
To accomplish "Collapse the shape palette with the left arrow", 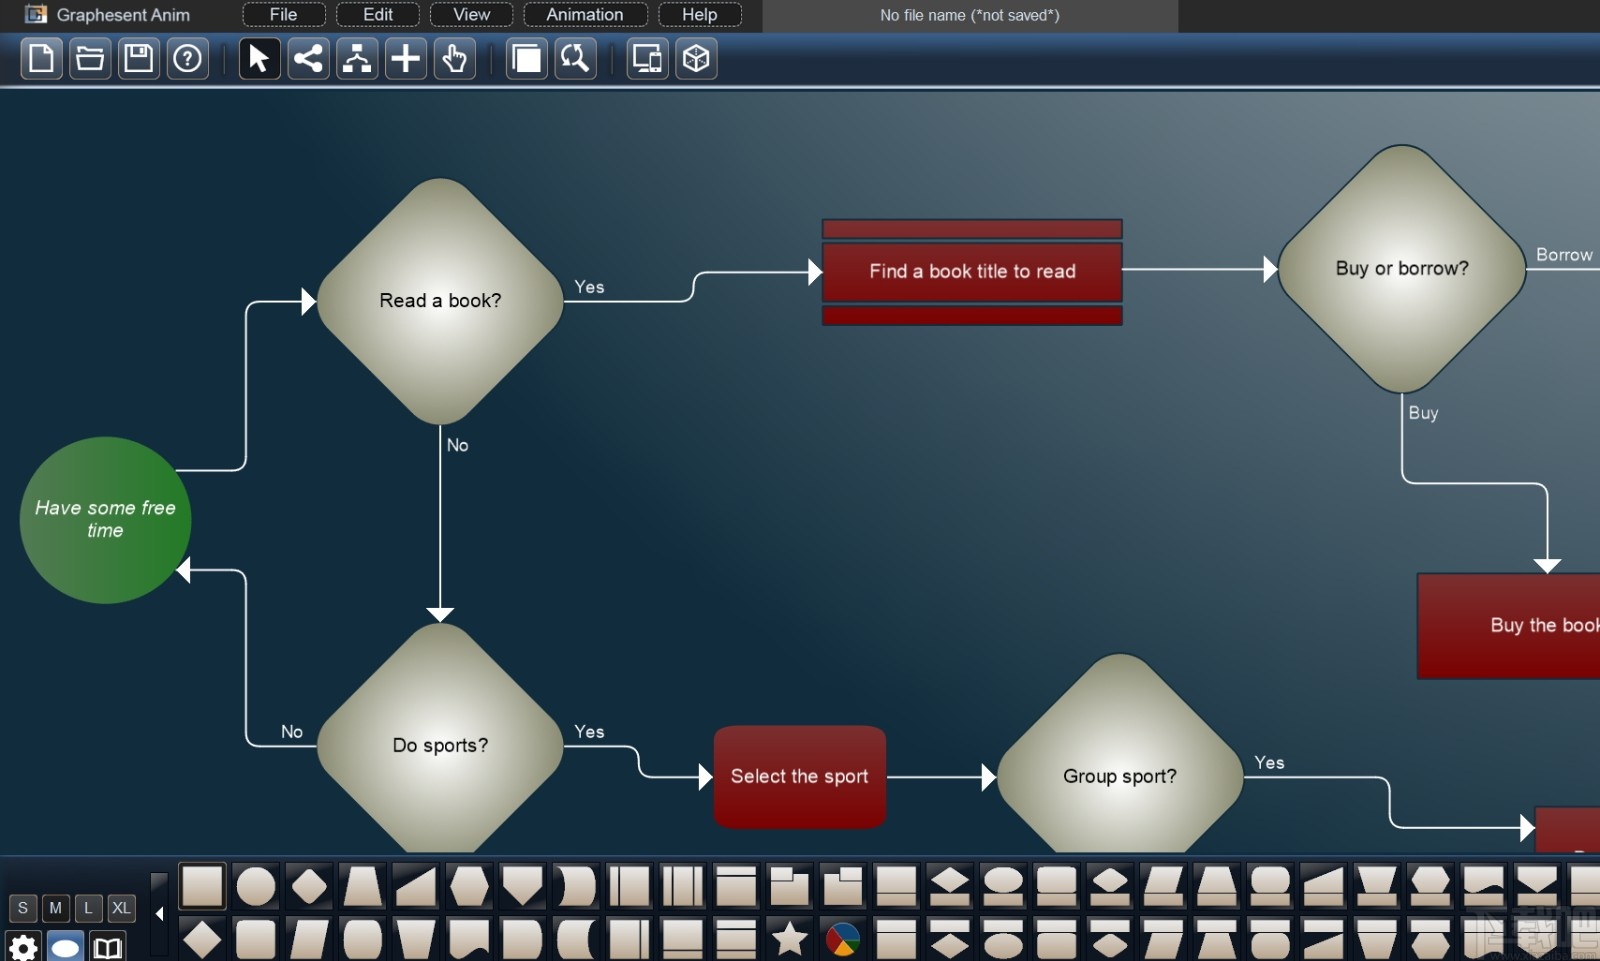I will [x=159, y=914].
